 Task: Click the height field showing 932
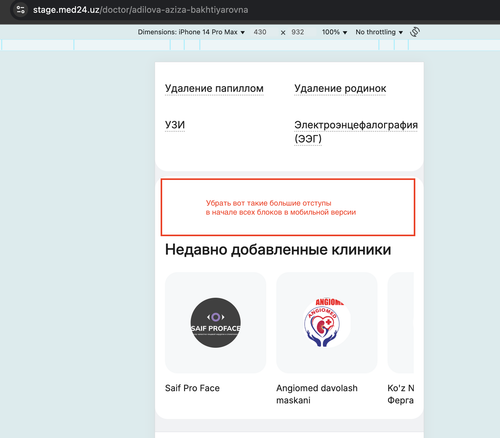(298, 32)
